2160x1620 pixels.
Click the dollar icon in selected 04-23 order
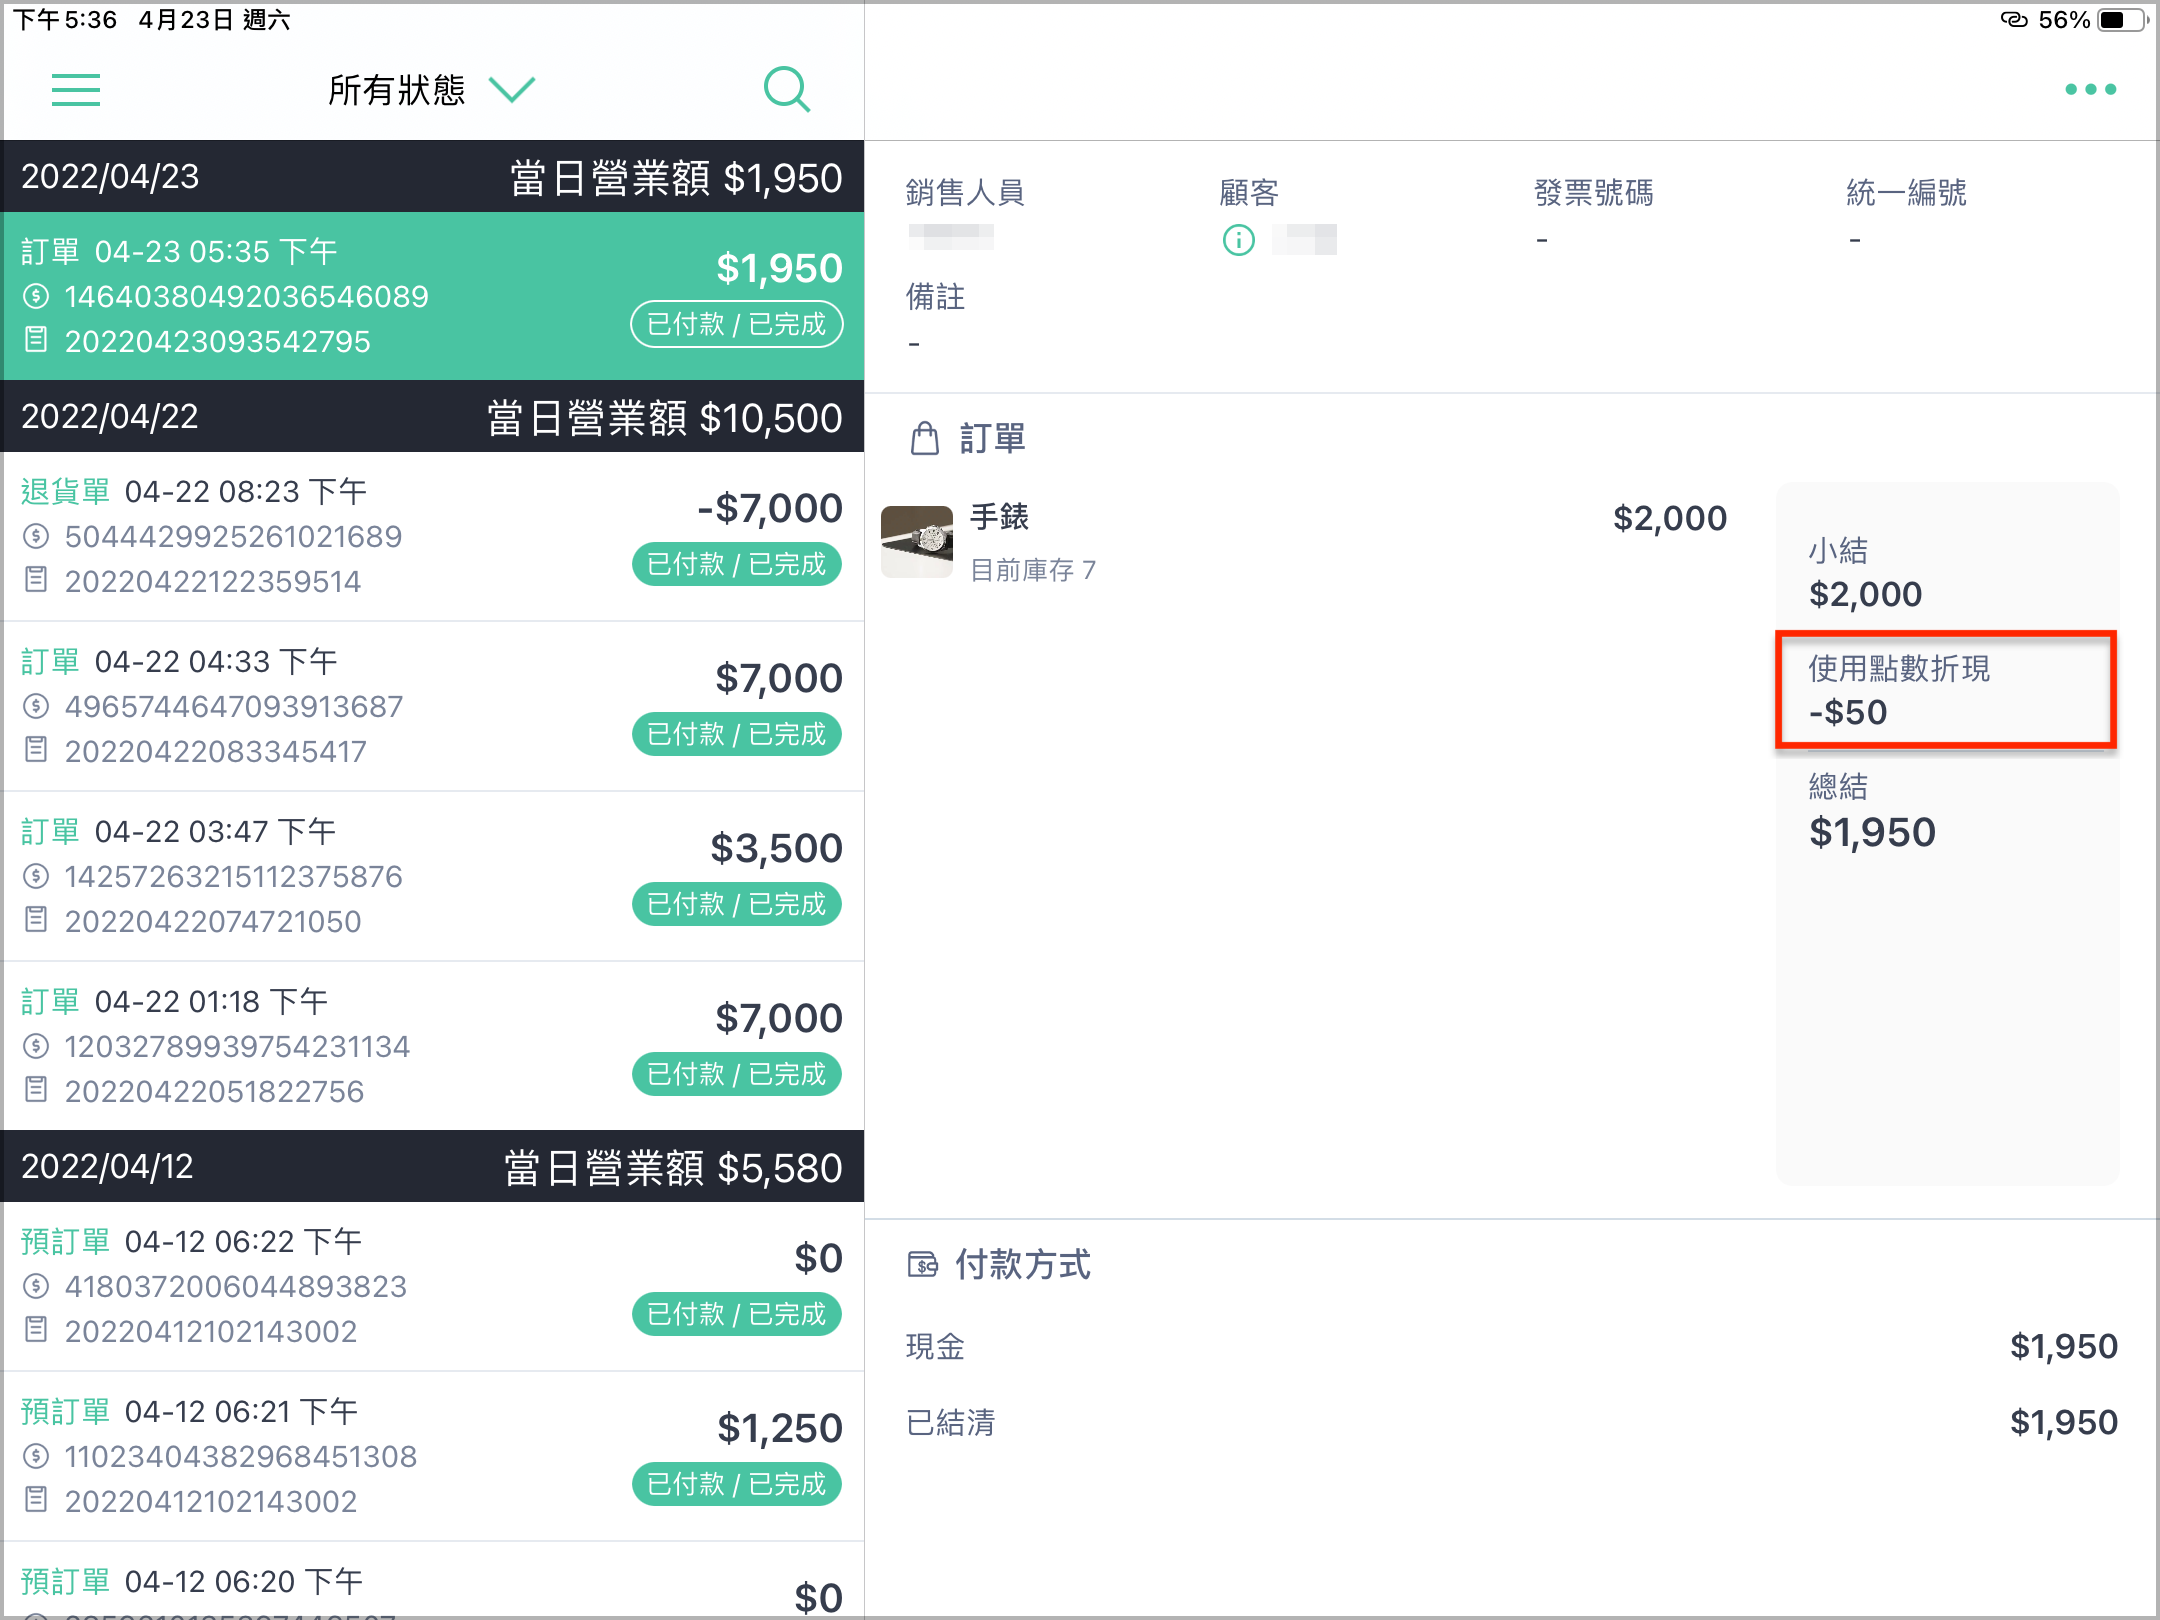click(x=36, y=296)
